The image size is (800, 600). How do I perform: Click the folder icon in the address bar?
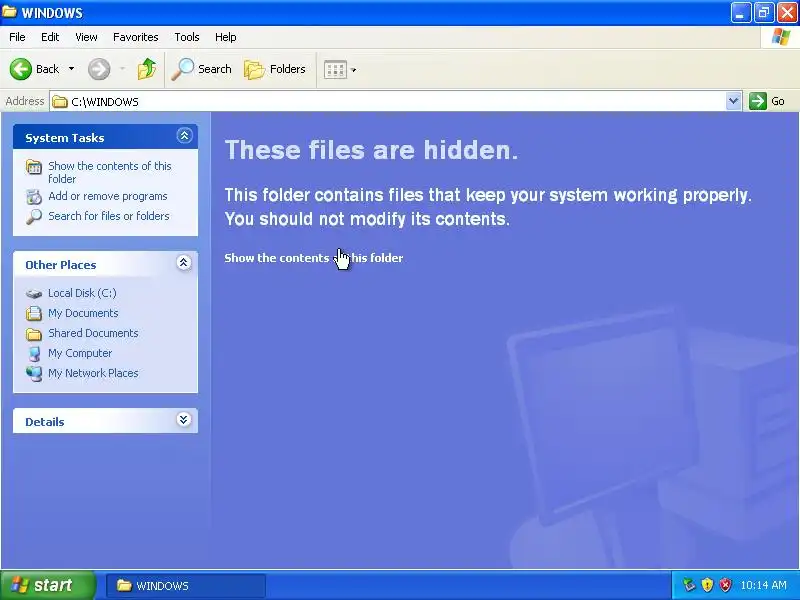point(60,102)
